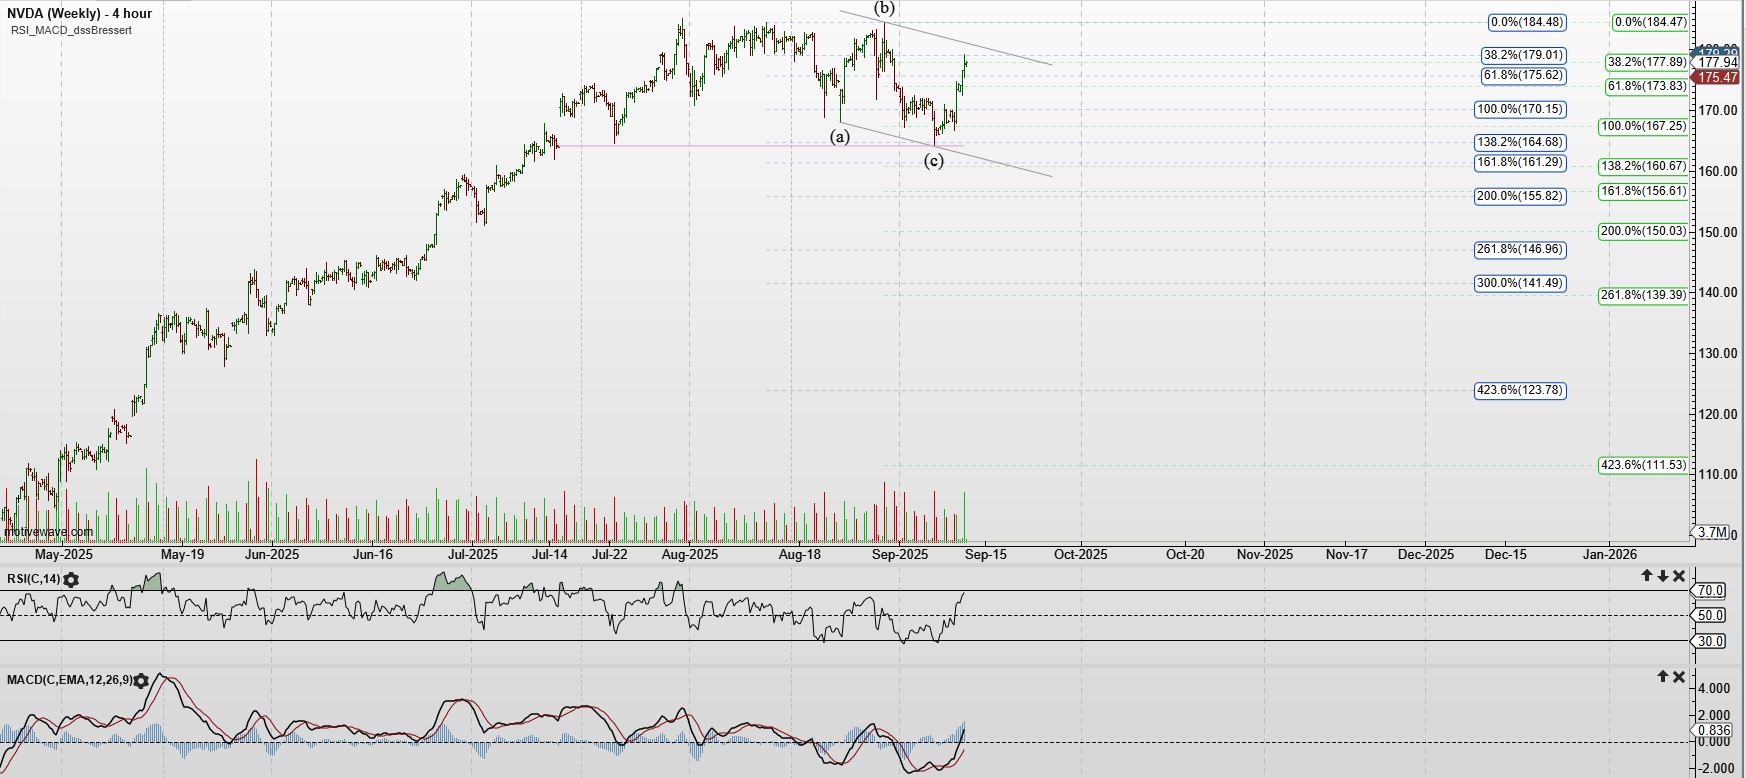Open MACD study settings gear
This screenshot has height=778, width=1746.
click(141, 680)
